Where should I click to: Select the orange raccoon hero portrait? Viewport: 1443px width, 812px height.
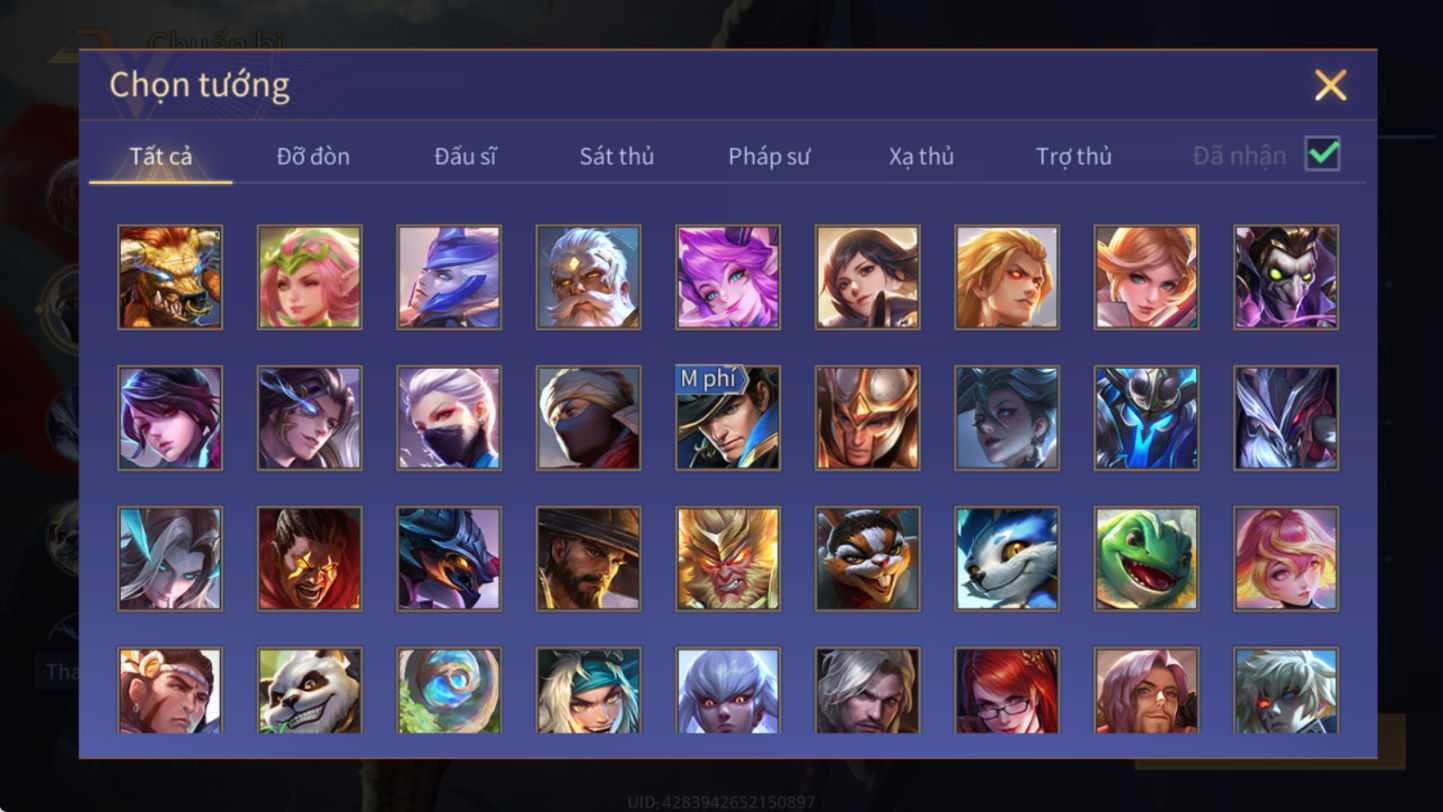pyautogui.click(x=867, y=559)
